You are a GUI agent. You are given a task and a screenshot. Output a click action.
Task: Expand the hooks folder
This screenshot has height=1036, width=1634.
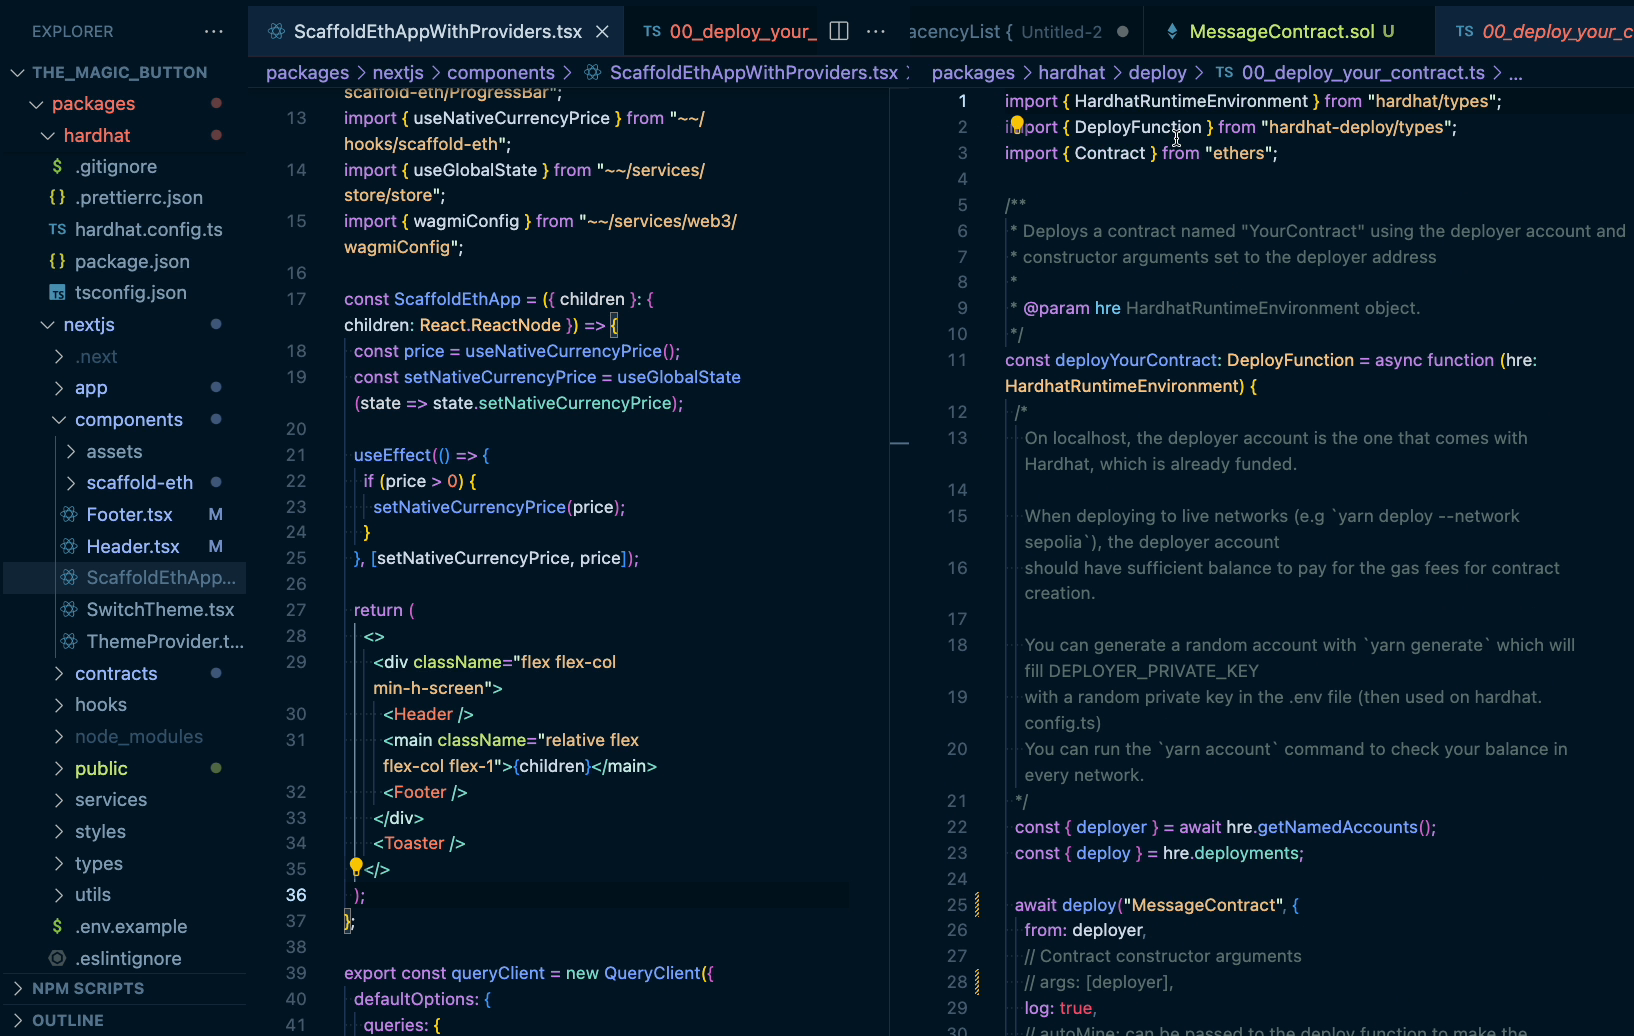point(59,705)
